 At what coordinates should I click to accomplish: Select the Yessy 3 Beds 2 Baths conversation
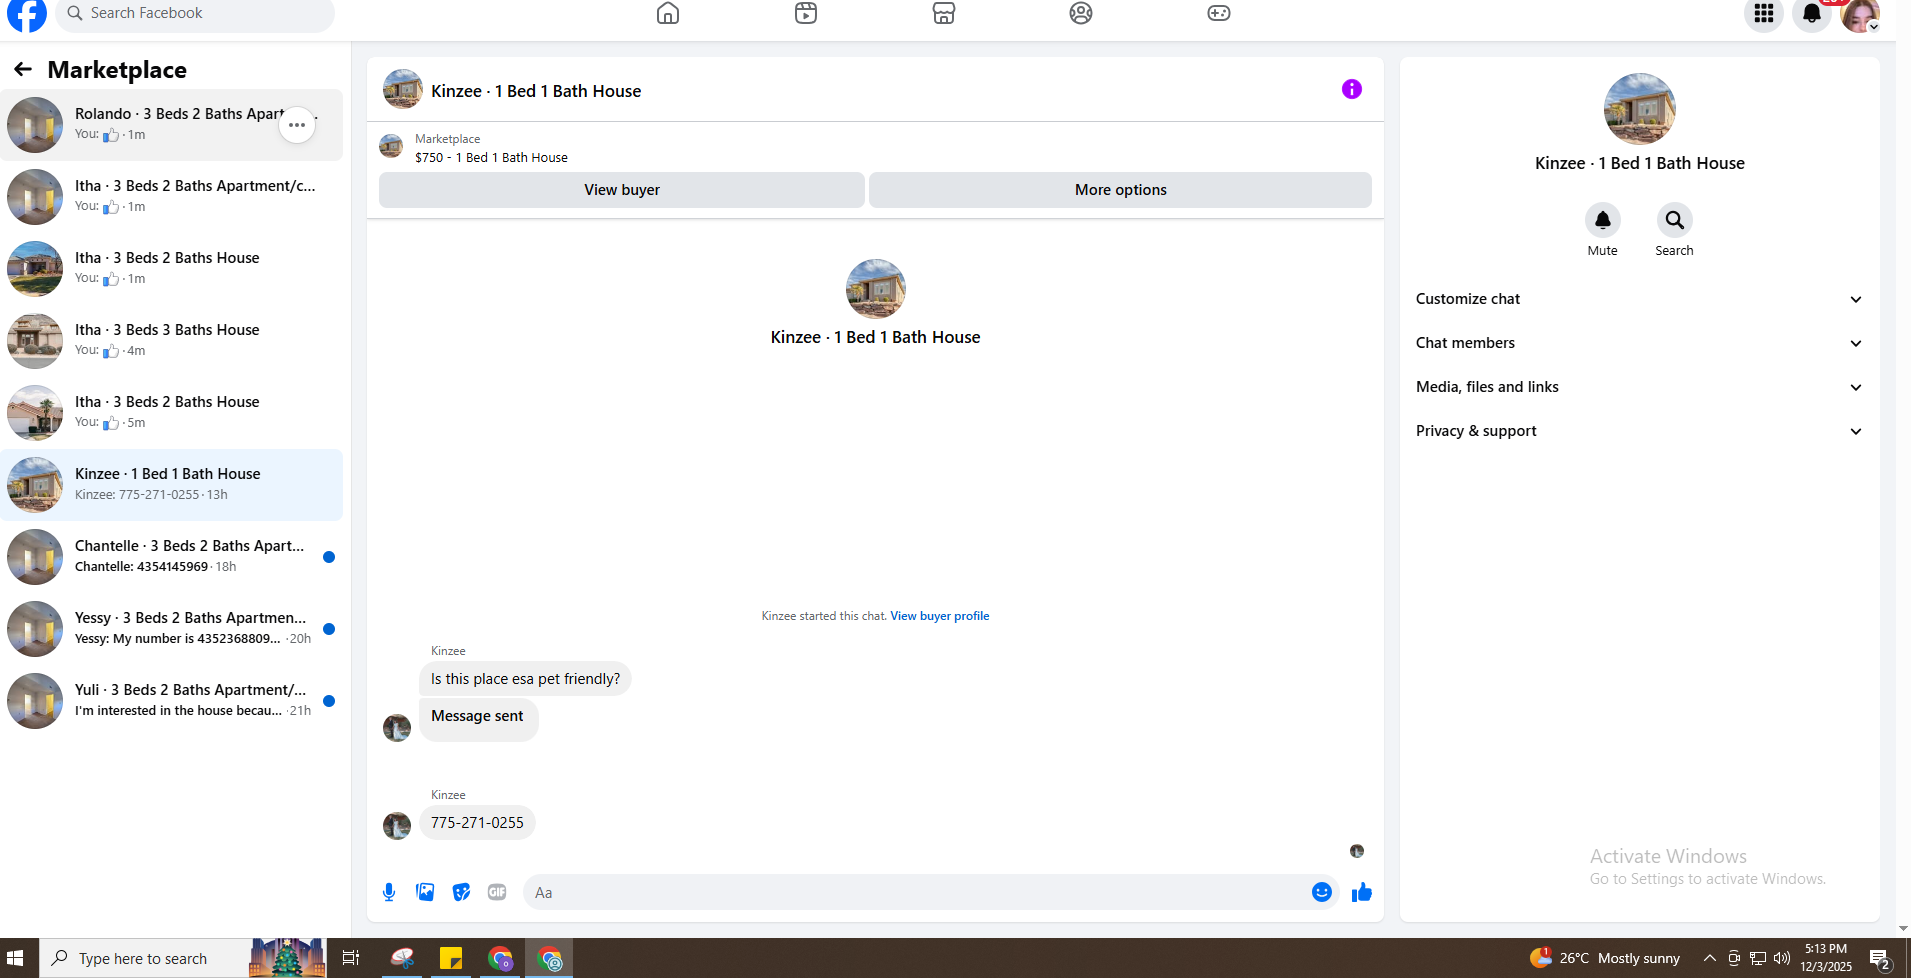click(171, 629)
